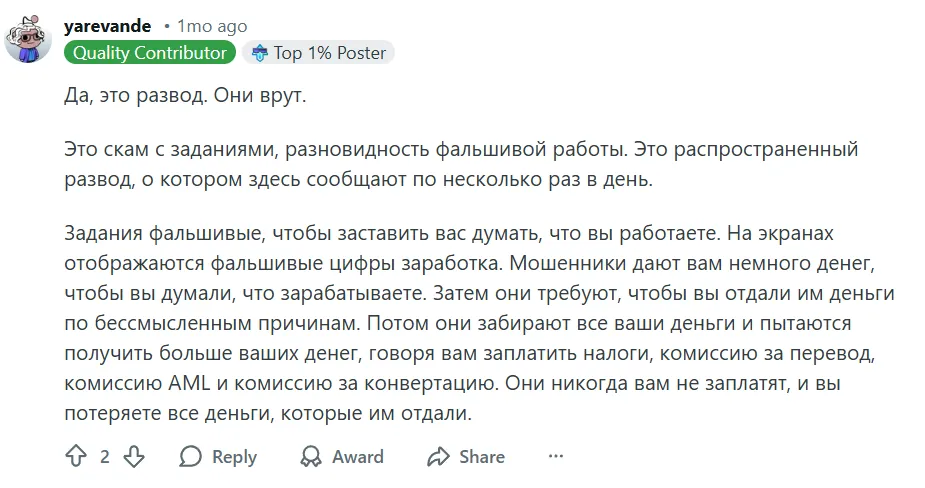Click the Quality Contributor flair badge
The width and height of the screenshot is (925, 488).
pos(150,53)
